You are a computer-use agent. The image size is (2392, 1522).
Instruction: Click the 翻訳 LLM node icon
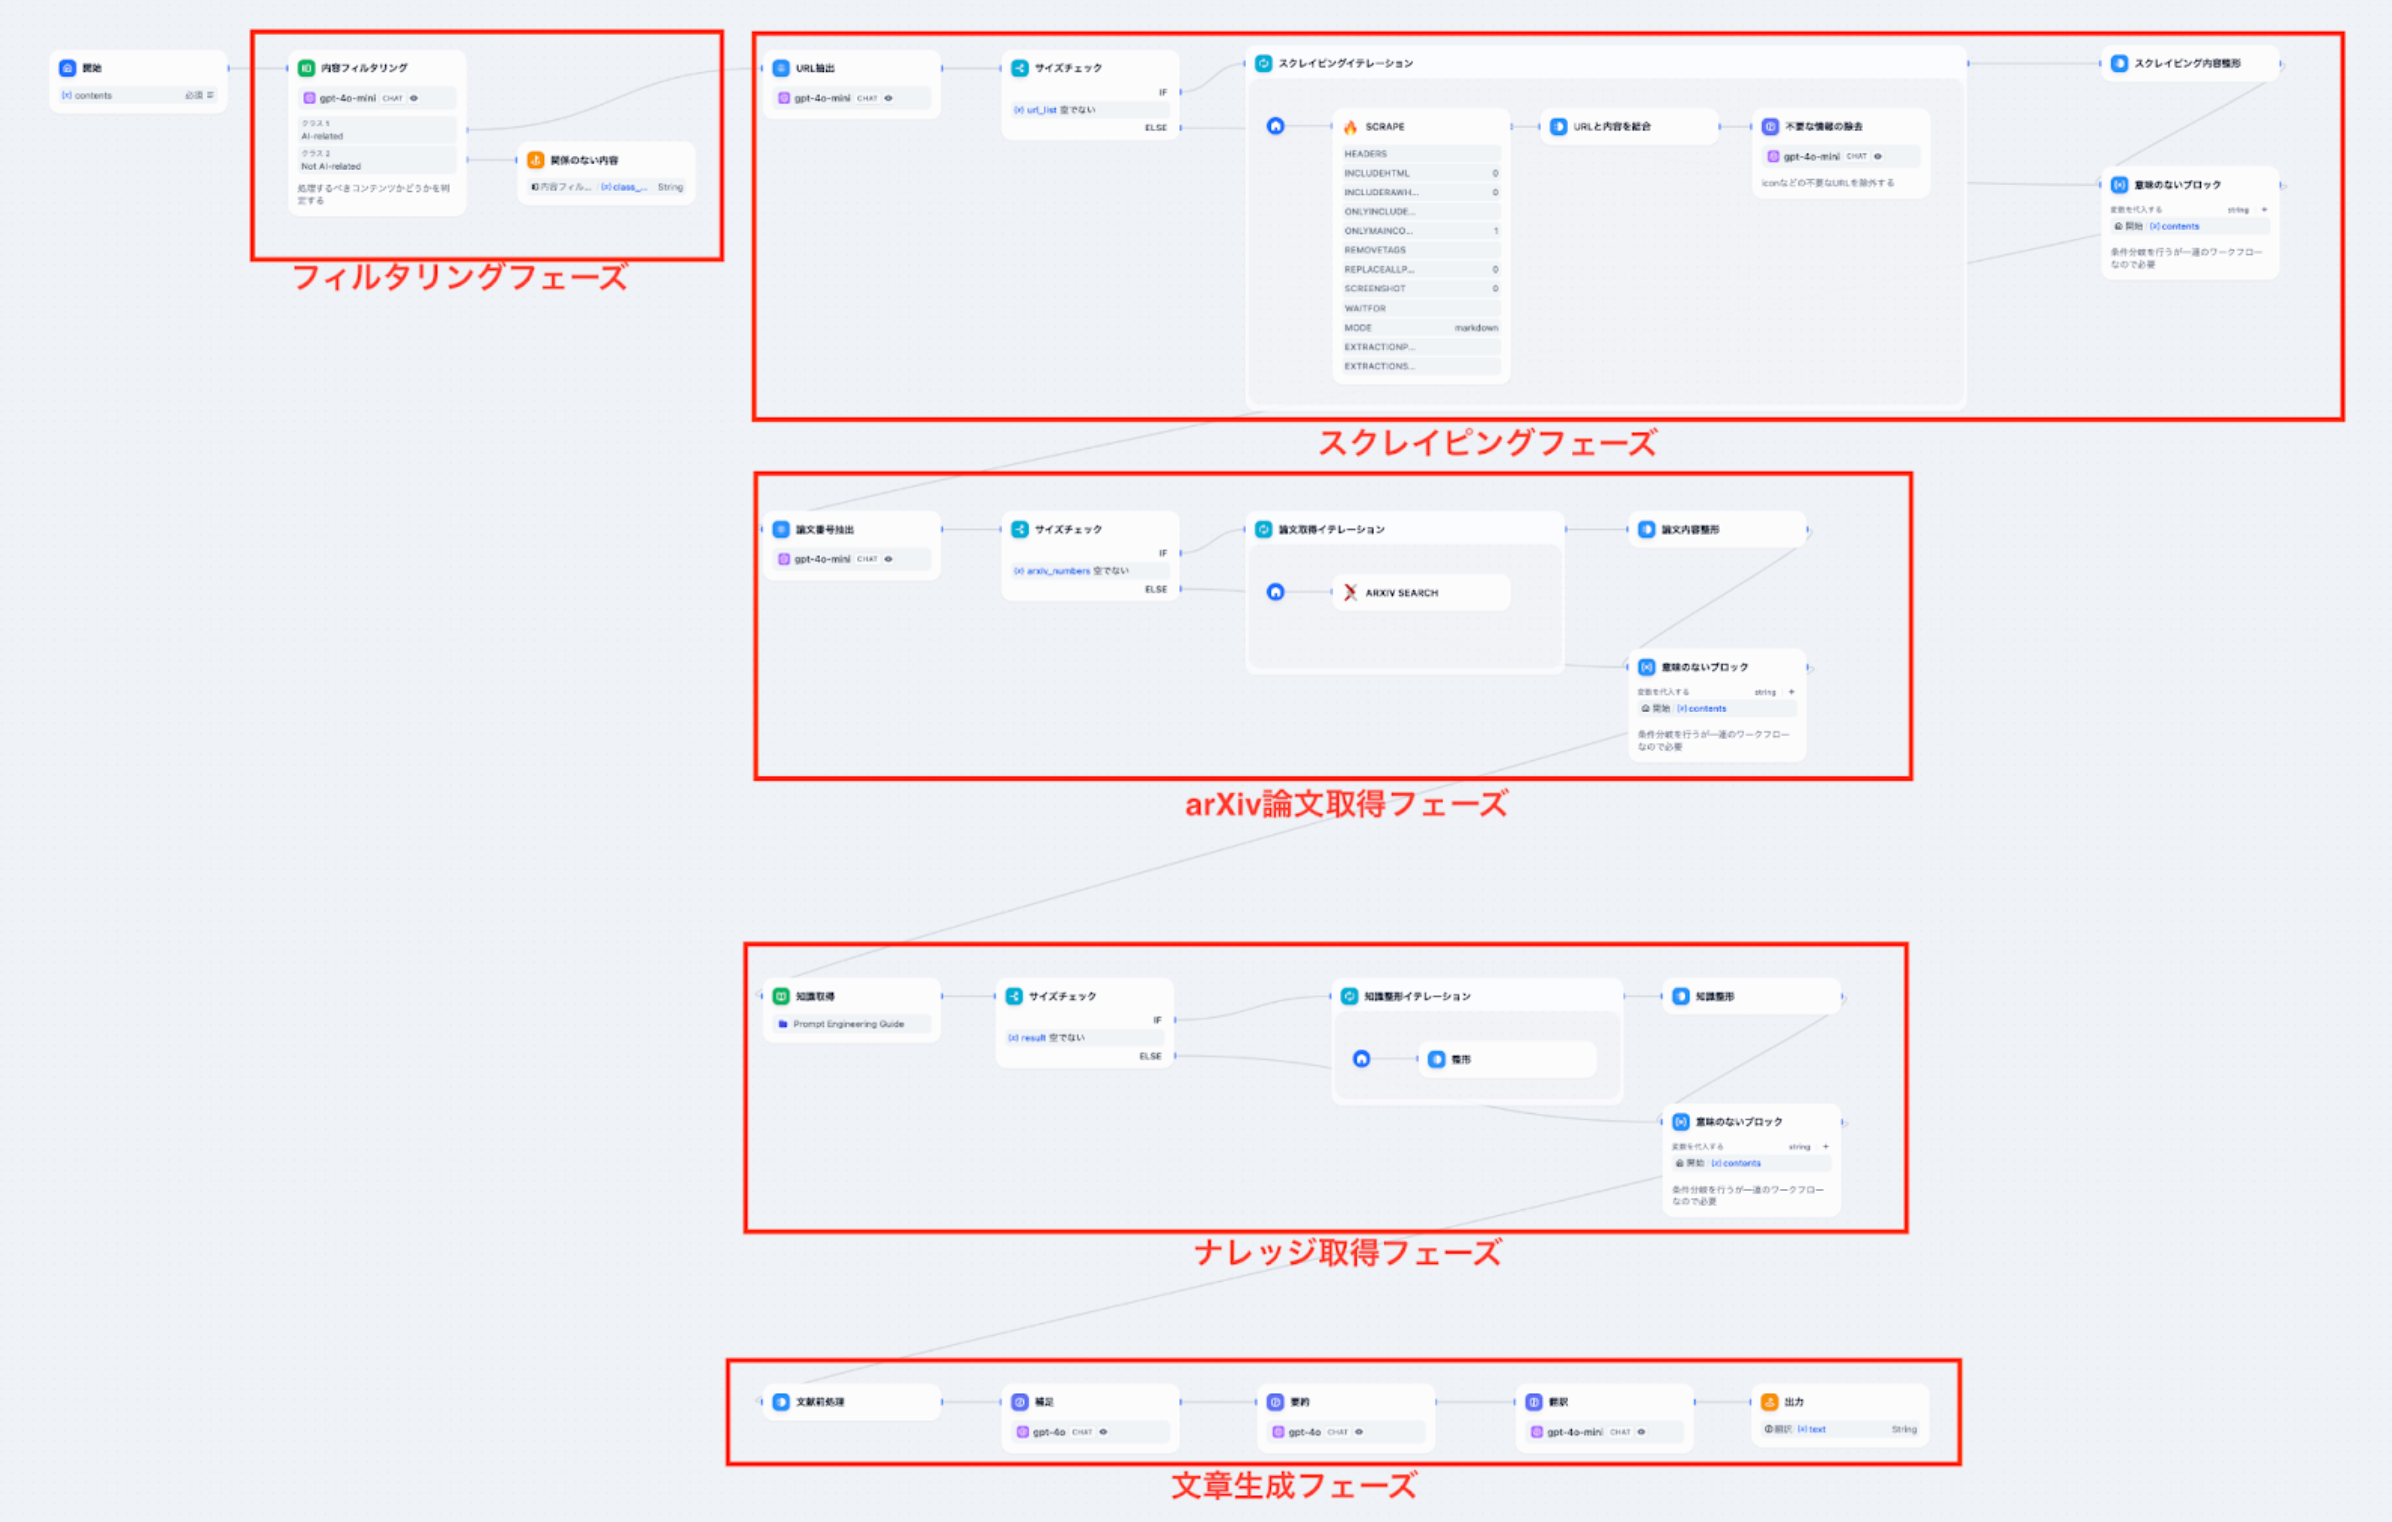coord(1533,1402)
